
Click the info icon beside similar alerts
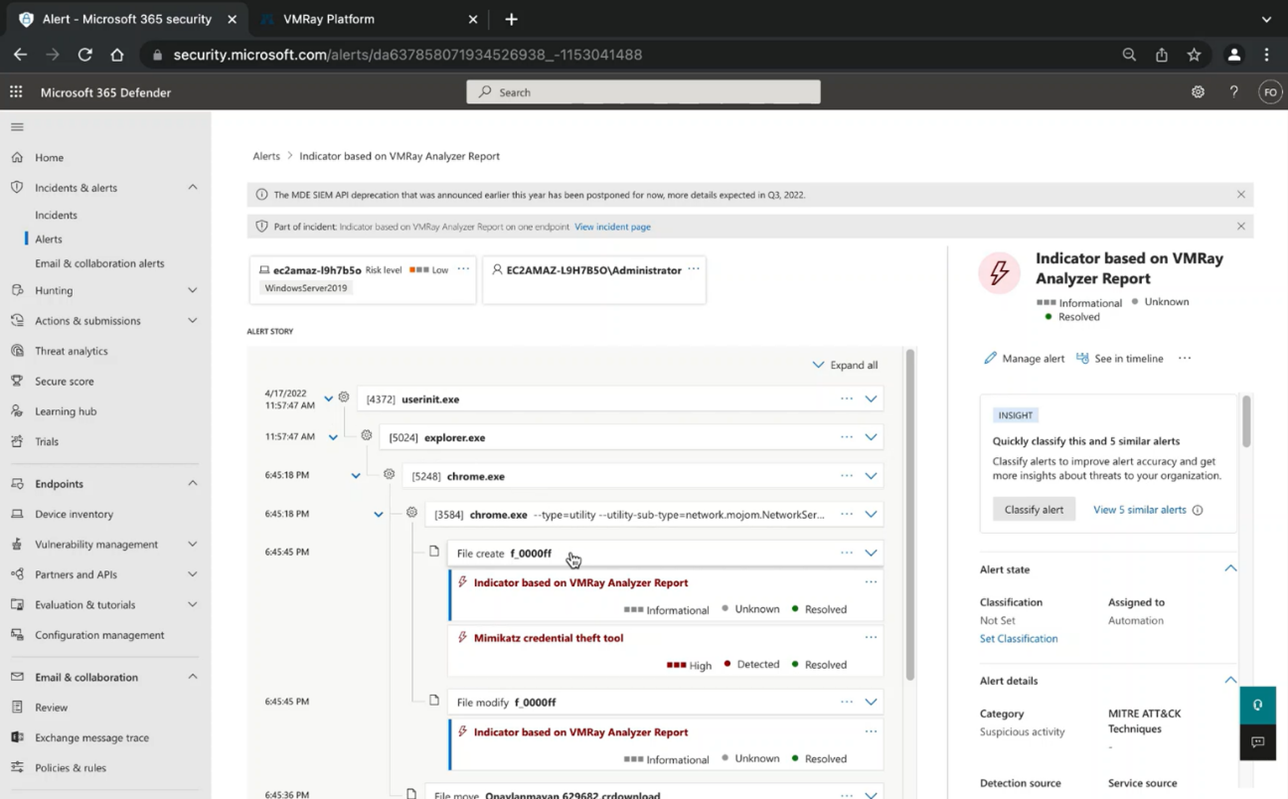[x=1197, y=510]
